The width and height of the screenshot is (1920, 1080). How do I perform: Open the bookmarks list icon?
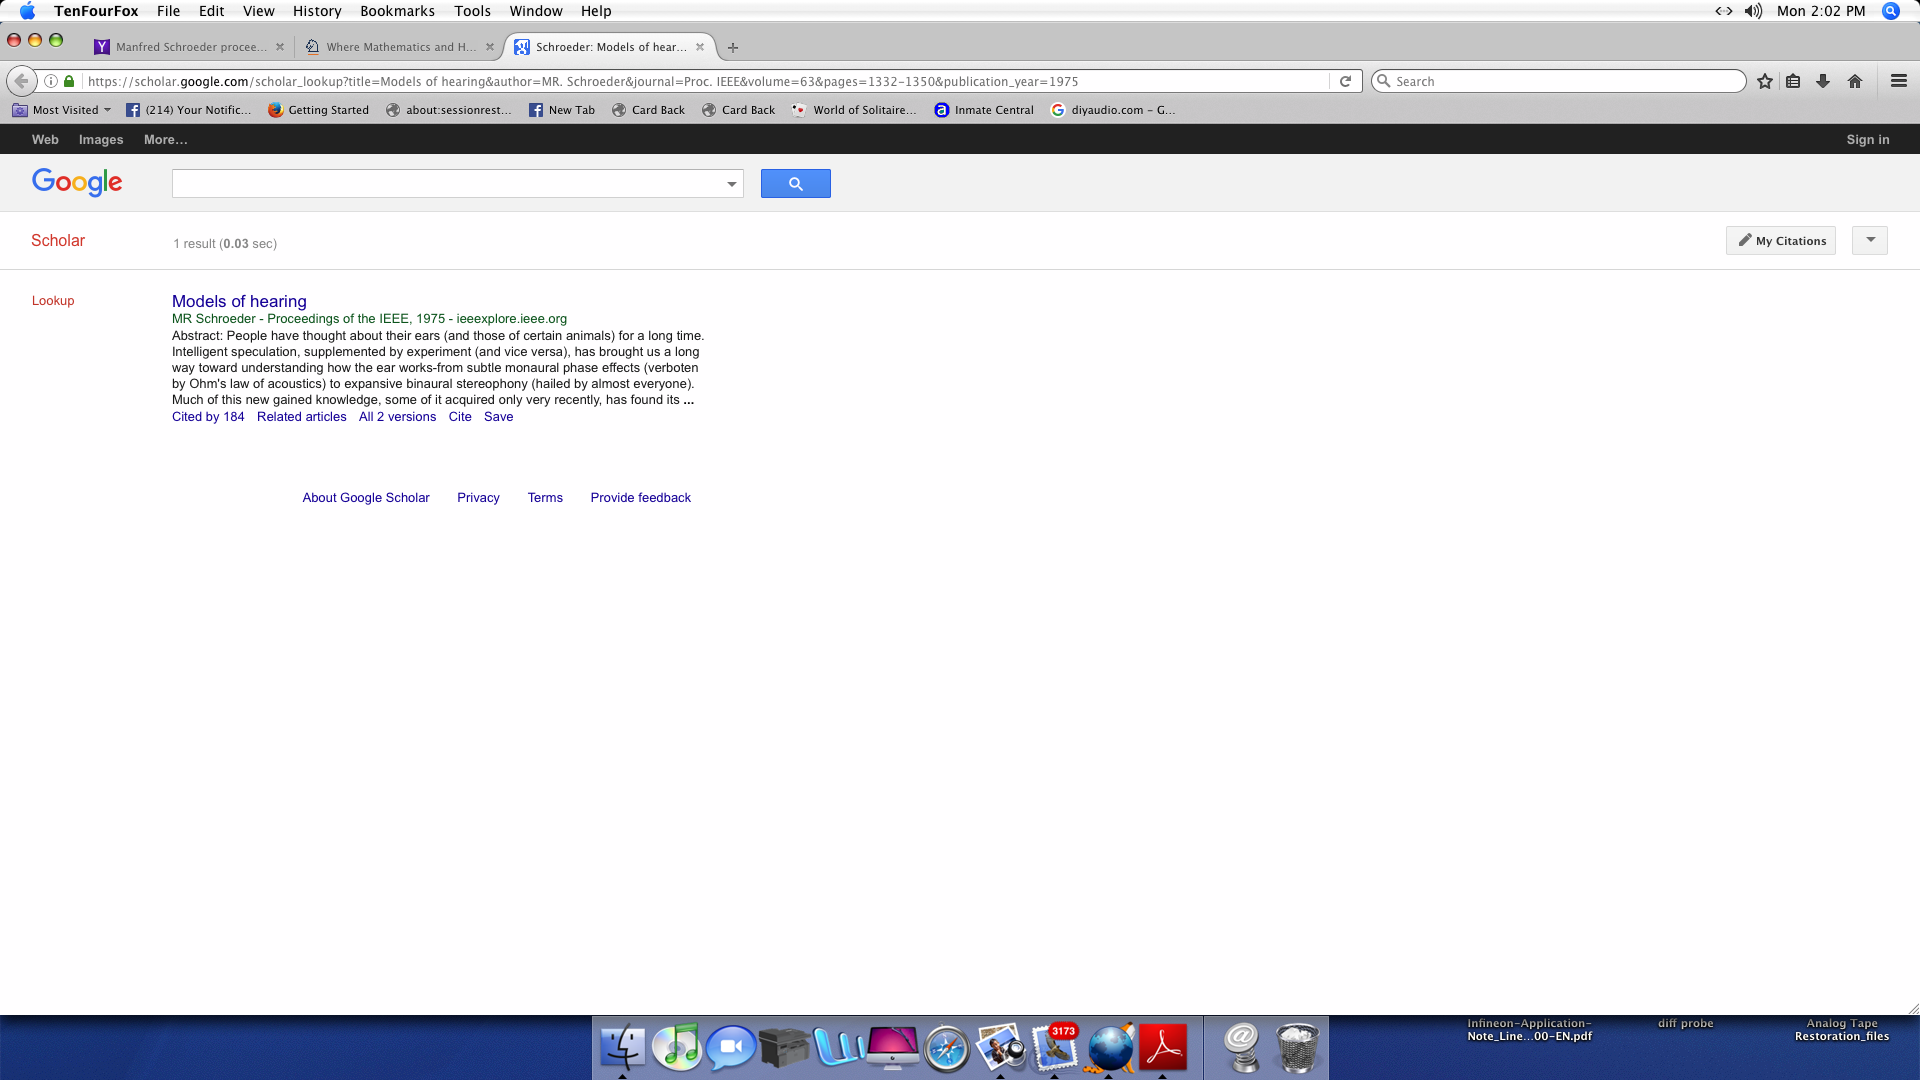click(1793, 81)
